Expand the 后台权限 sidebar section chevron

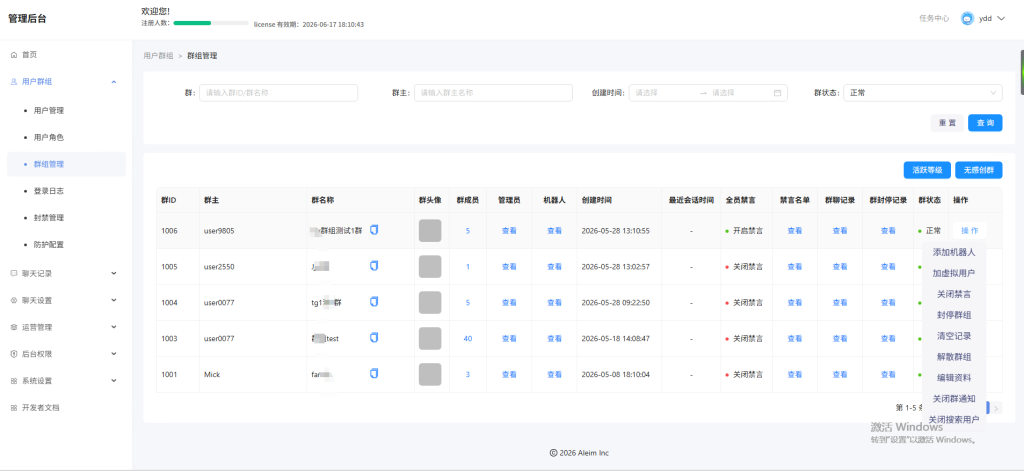(114, 354)
